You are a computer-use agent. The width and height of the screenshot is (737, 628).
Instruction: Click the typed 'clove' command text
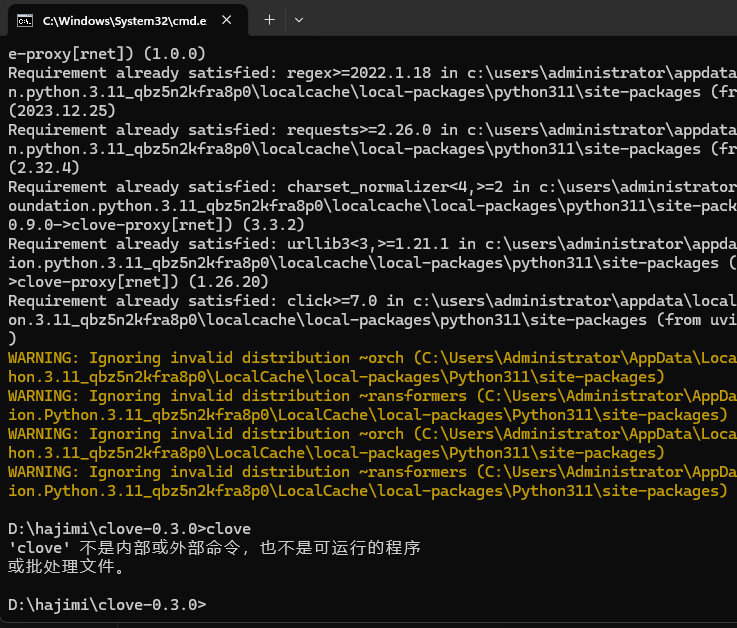229,529
